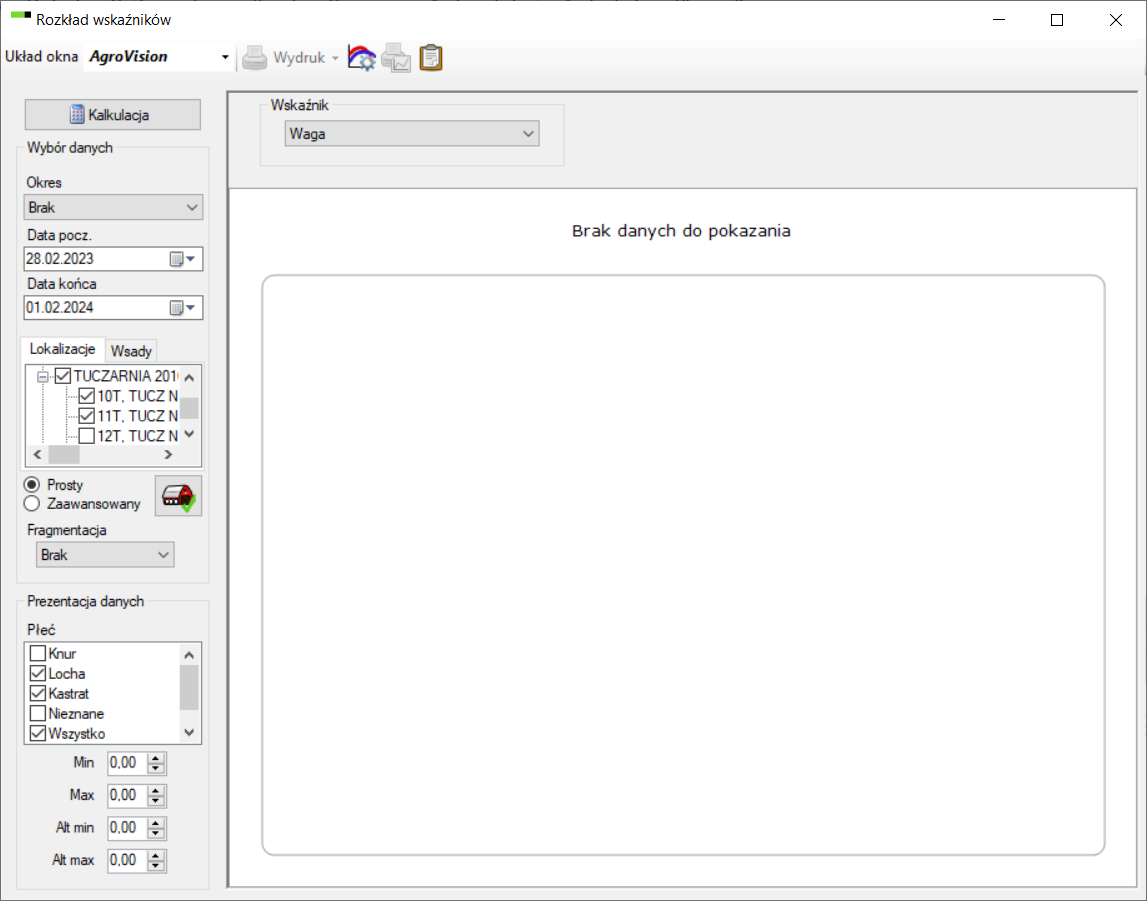Screen dimensions: 1147x901
Task: Click the app icon in title bar
Action: 20,17
